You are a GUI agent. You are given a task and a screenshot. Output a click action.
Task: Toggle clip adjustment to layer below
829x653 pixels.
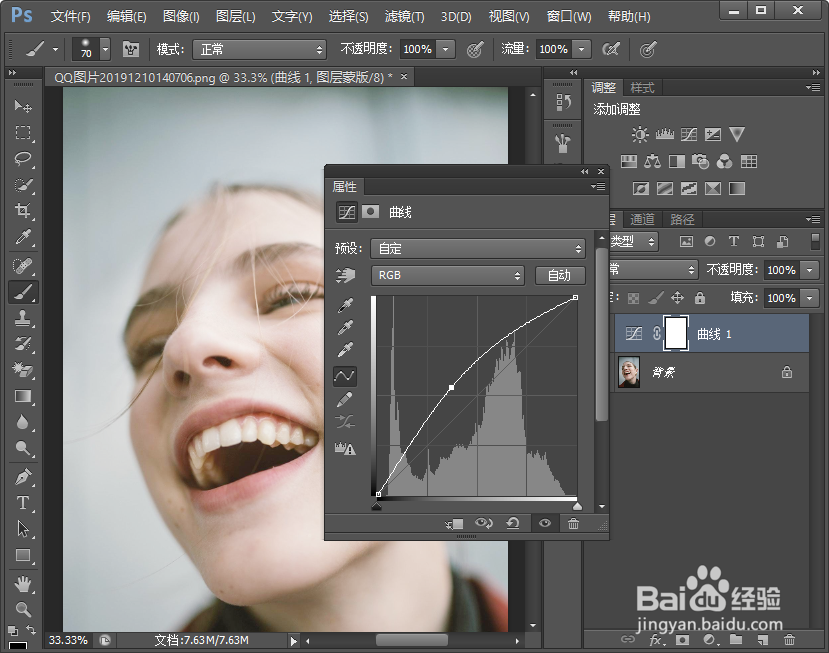pyautogui.click(x=455, y=523)
